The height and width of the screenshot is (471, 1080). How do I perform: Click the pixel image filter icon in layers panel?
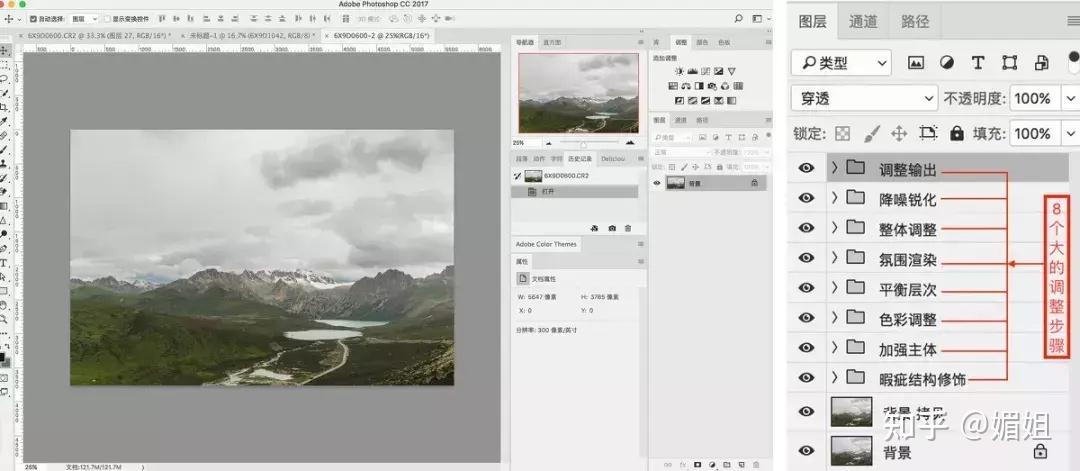pyautogui.click(x=915, y=63)
